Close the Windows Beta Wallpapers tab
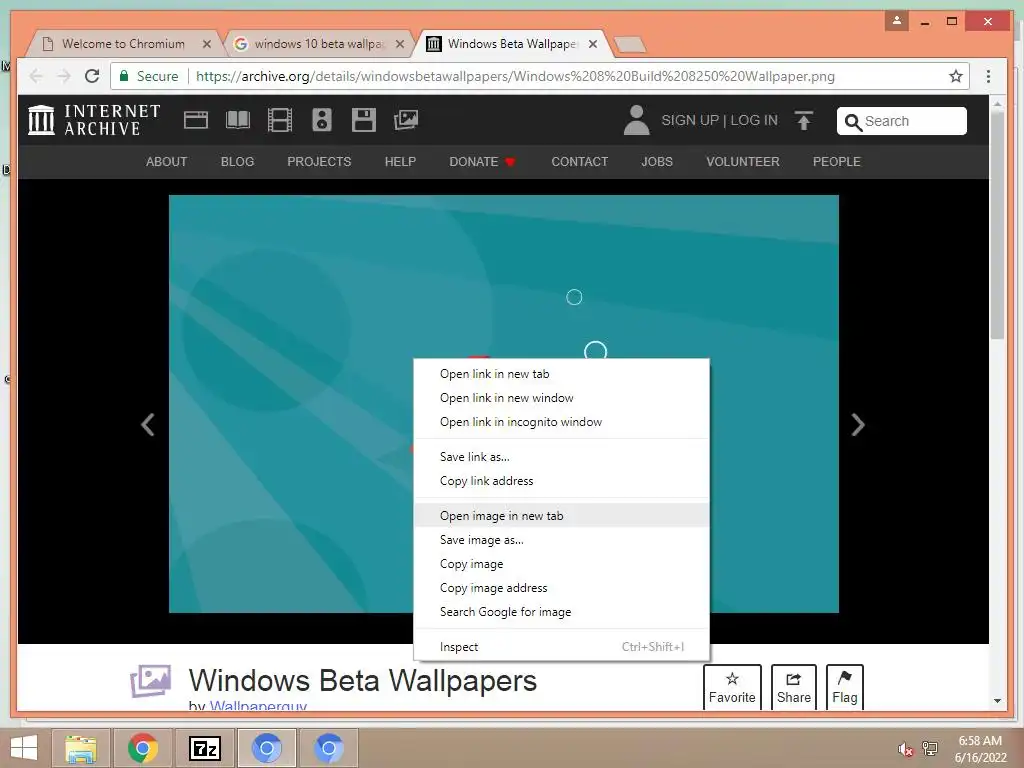The width and height of the screenshot is (1024, 768). tap(593, 44)
